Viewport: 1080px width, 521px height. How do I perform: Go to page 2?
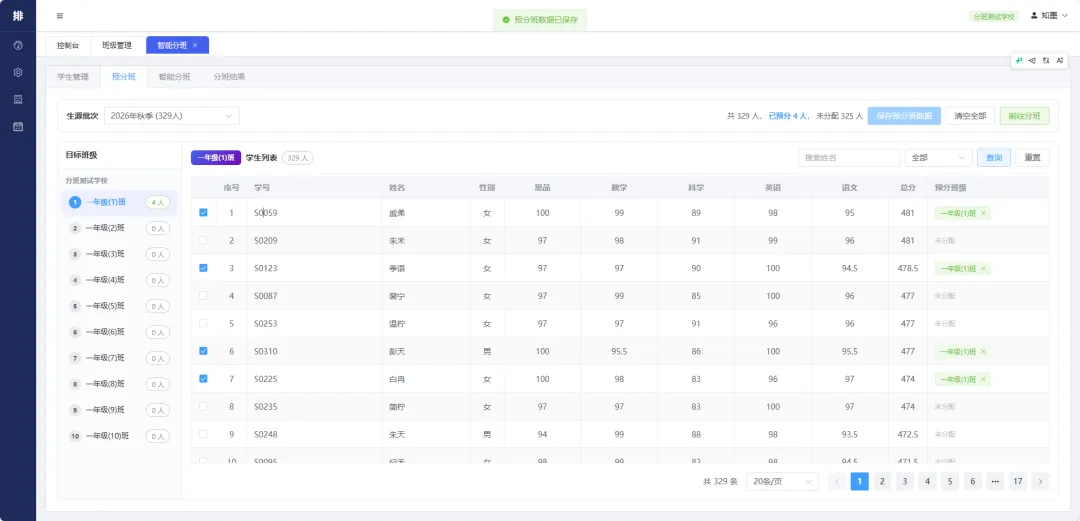[x=882, y=481]
